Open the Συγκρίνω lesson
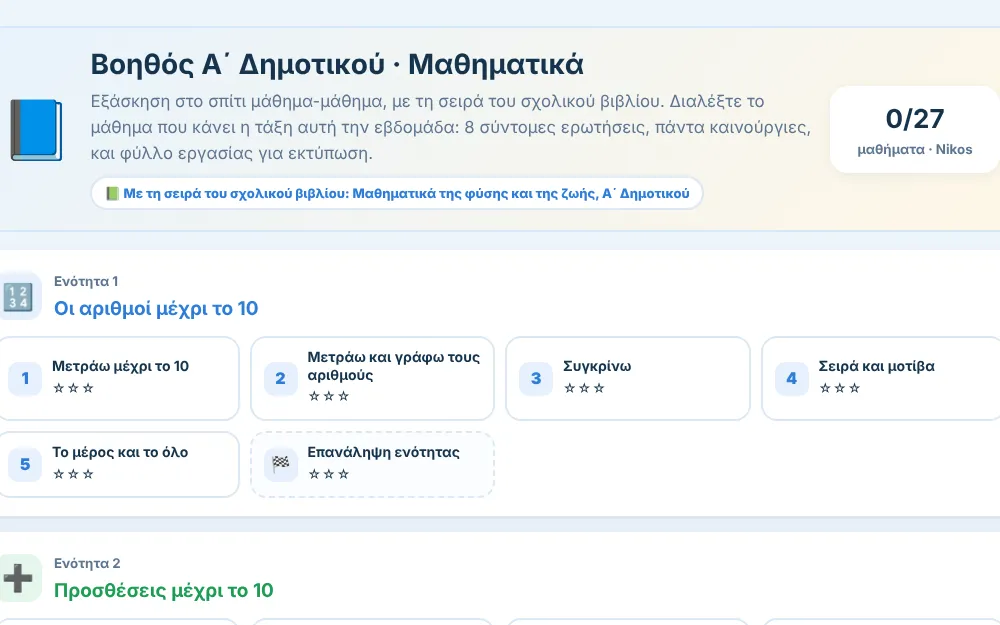The height and width of the screenshot is (625, 1000). tap(628, 378)
